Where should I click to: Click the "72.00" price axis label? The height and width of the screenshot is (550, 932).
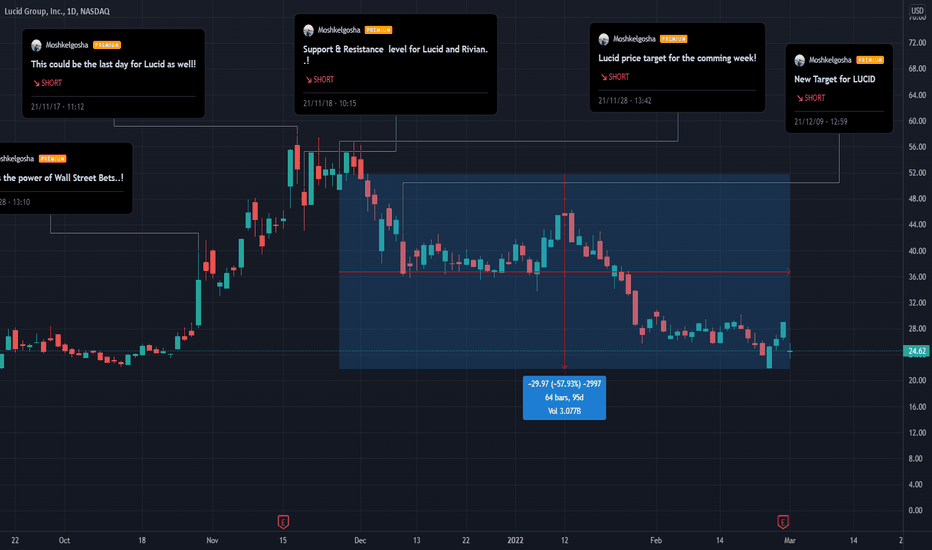[x=917, y=43]
